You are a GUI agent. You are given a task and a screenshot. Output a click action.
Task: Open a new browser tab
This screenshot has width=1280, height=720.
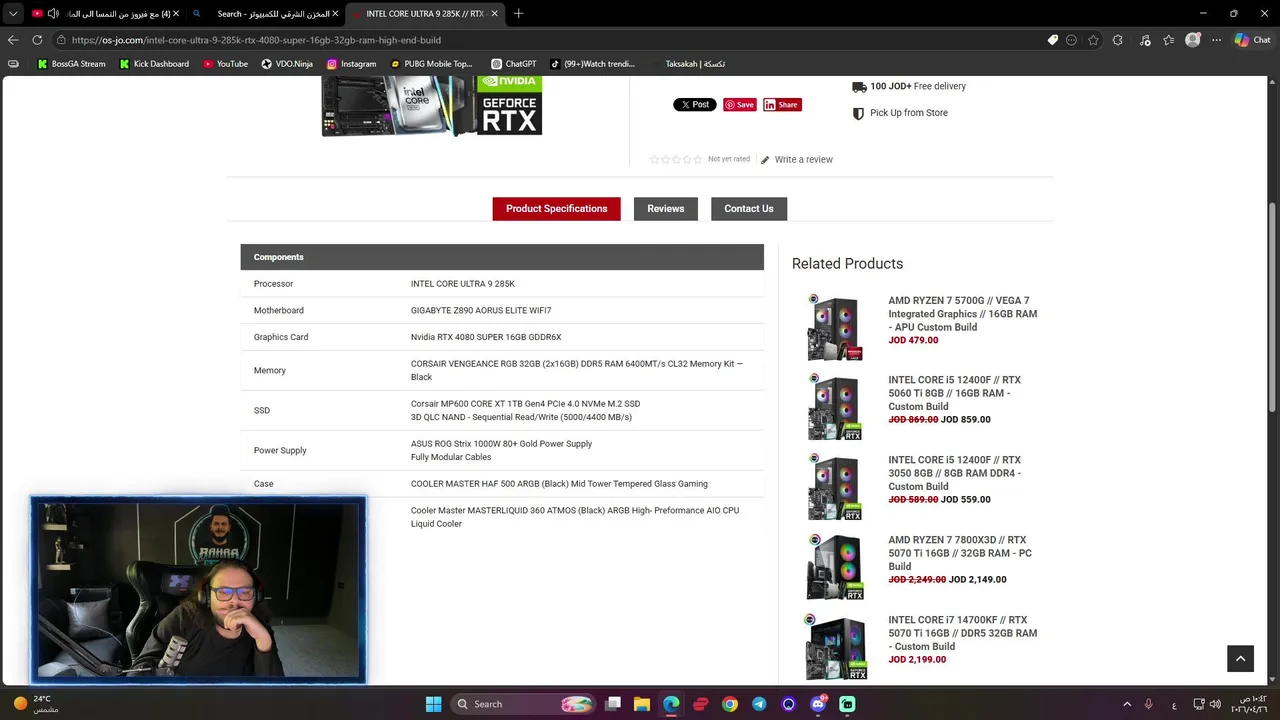518,14
